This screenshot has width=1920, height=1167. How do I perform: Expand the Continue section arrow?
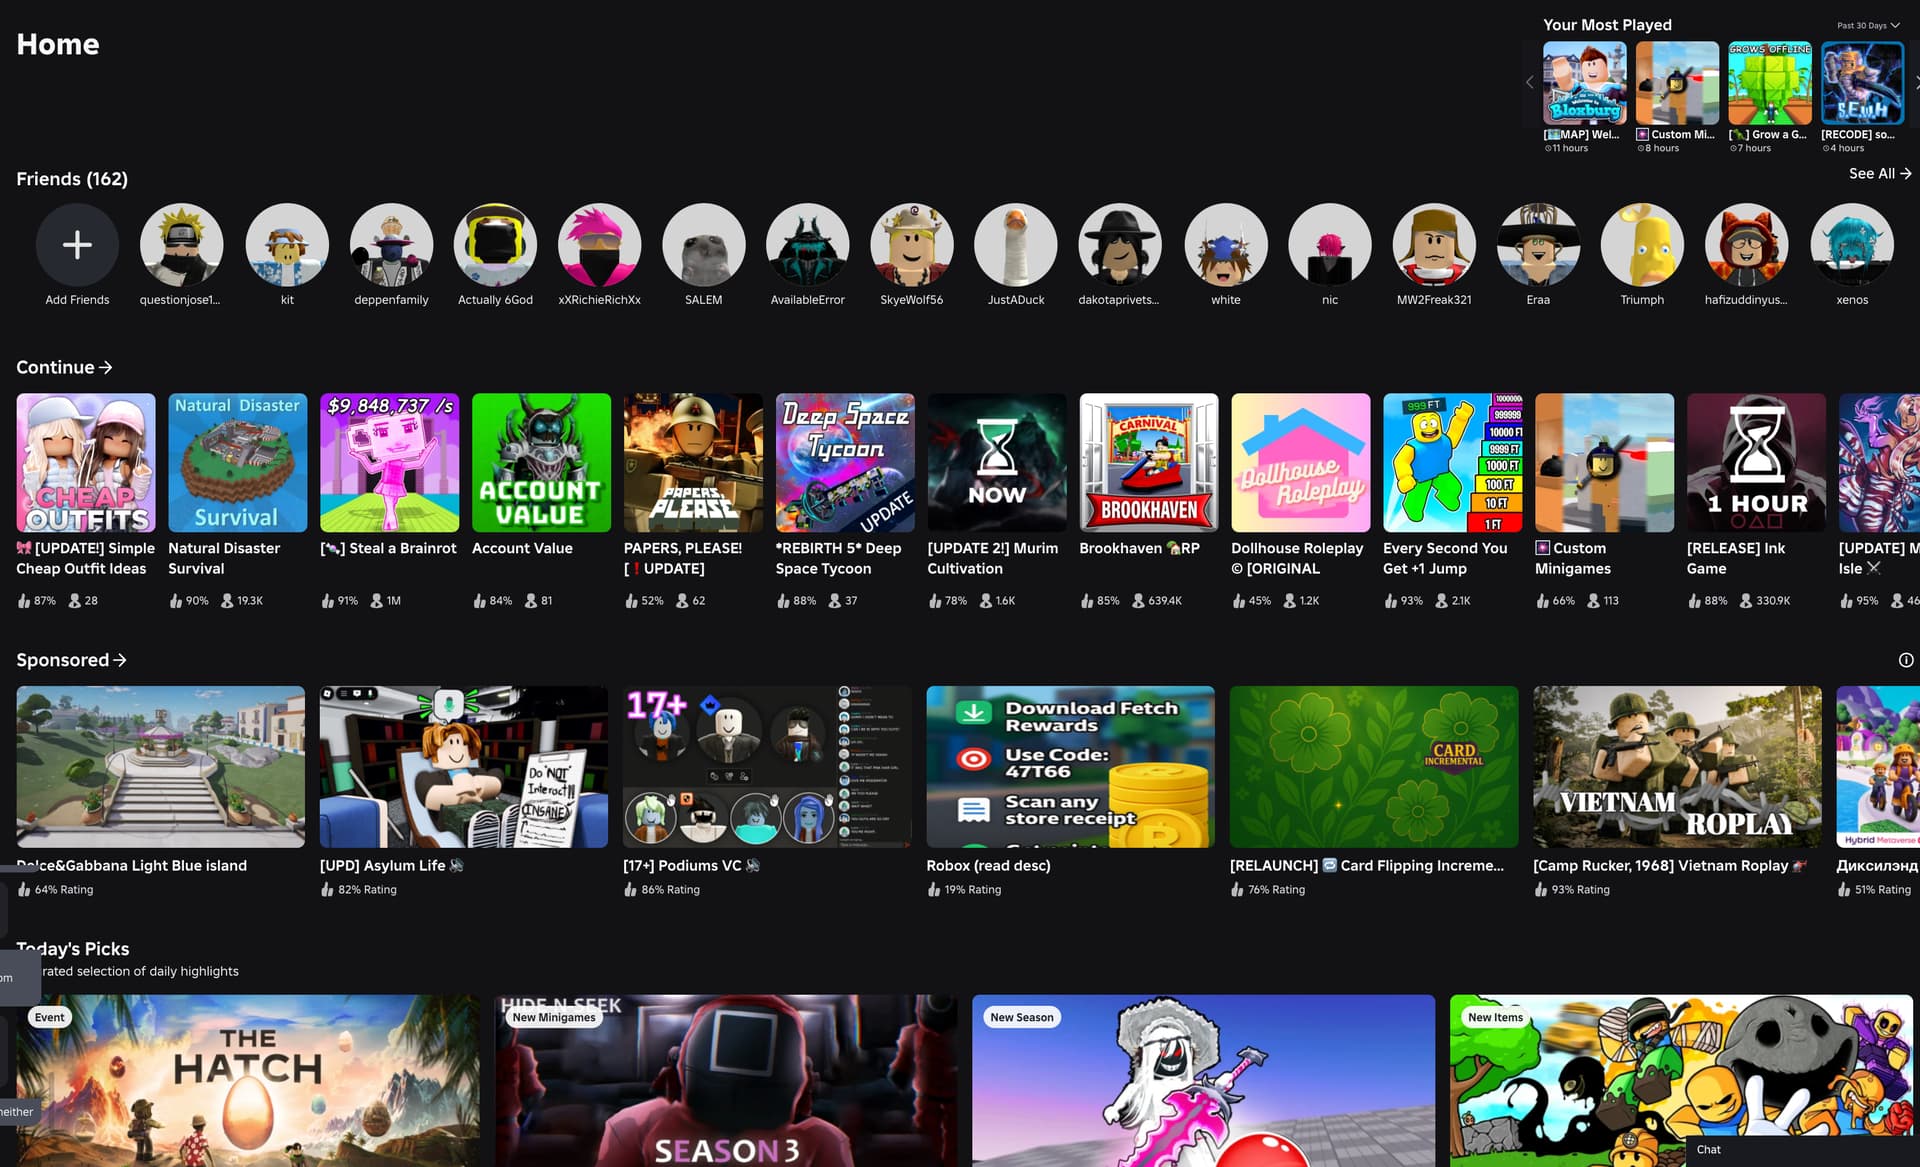(106, 368)
